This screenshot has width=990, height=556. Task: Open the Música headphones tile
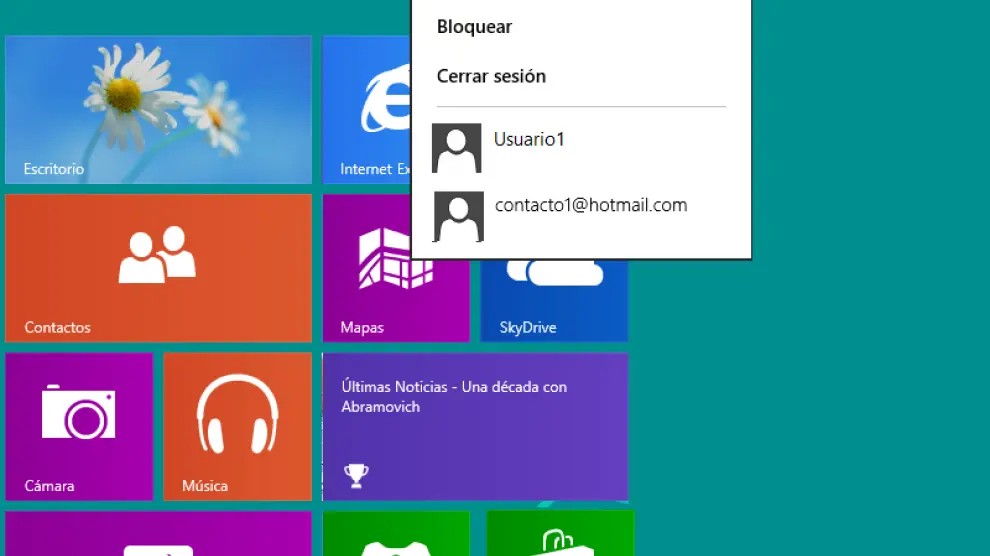(237, 426)
